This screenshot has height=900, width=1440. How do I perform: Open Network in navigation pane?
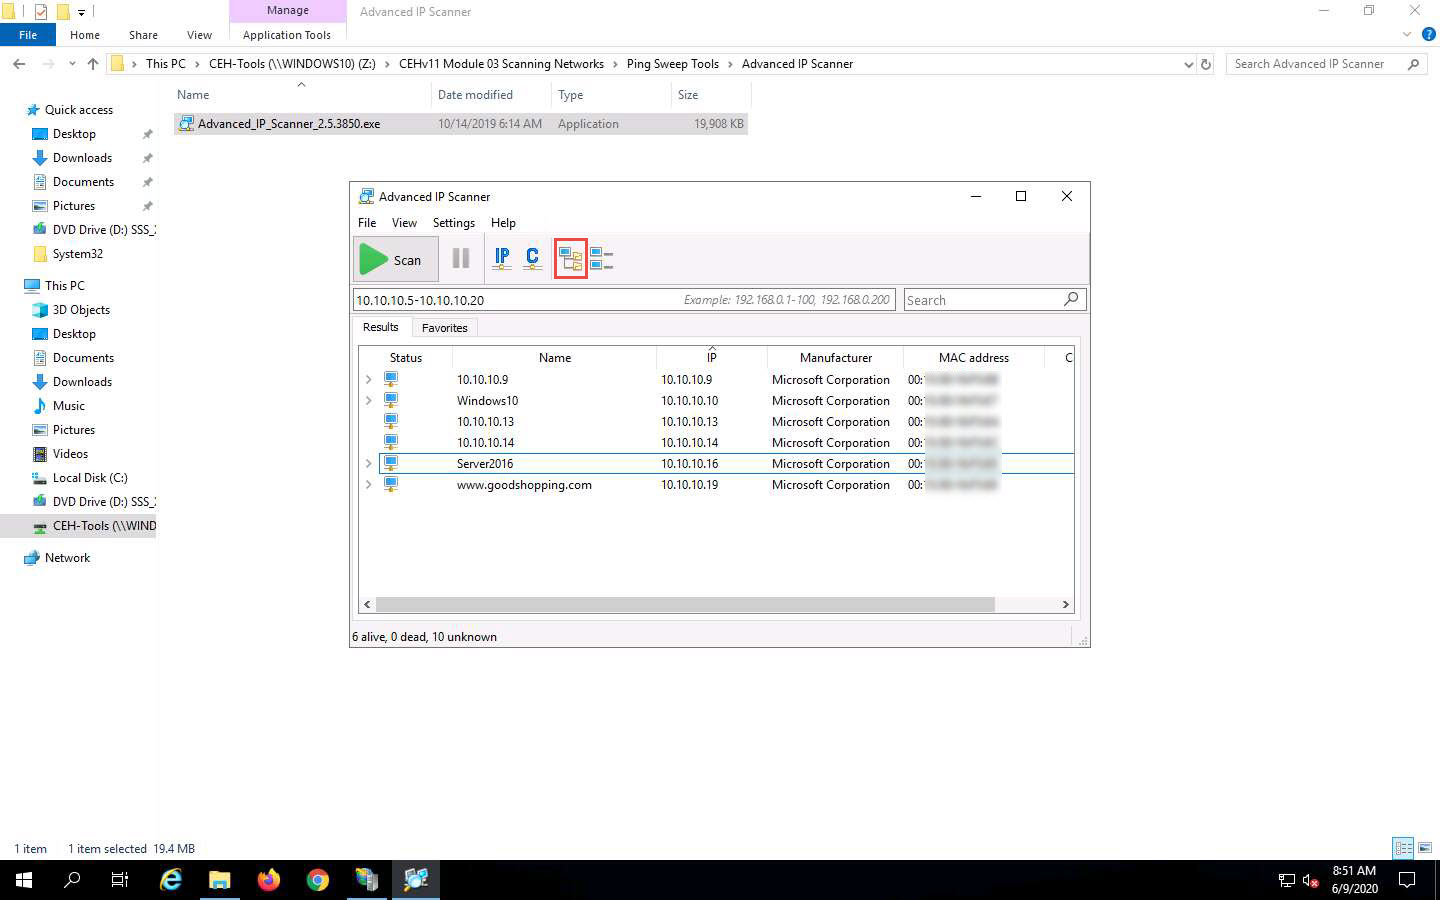pyautogui.click(x=67, y=558)
